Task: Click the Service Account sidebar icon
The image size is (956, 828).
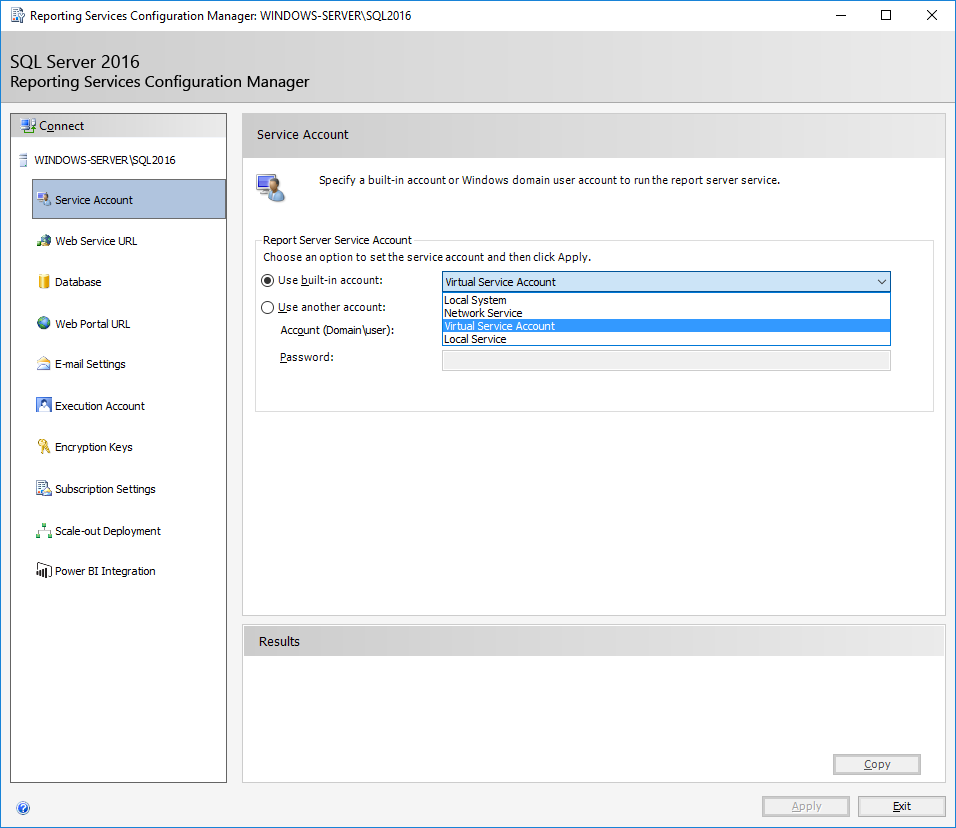Action: [44, 199]
